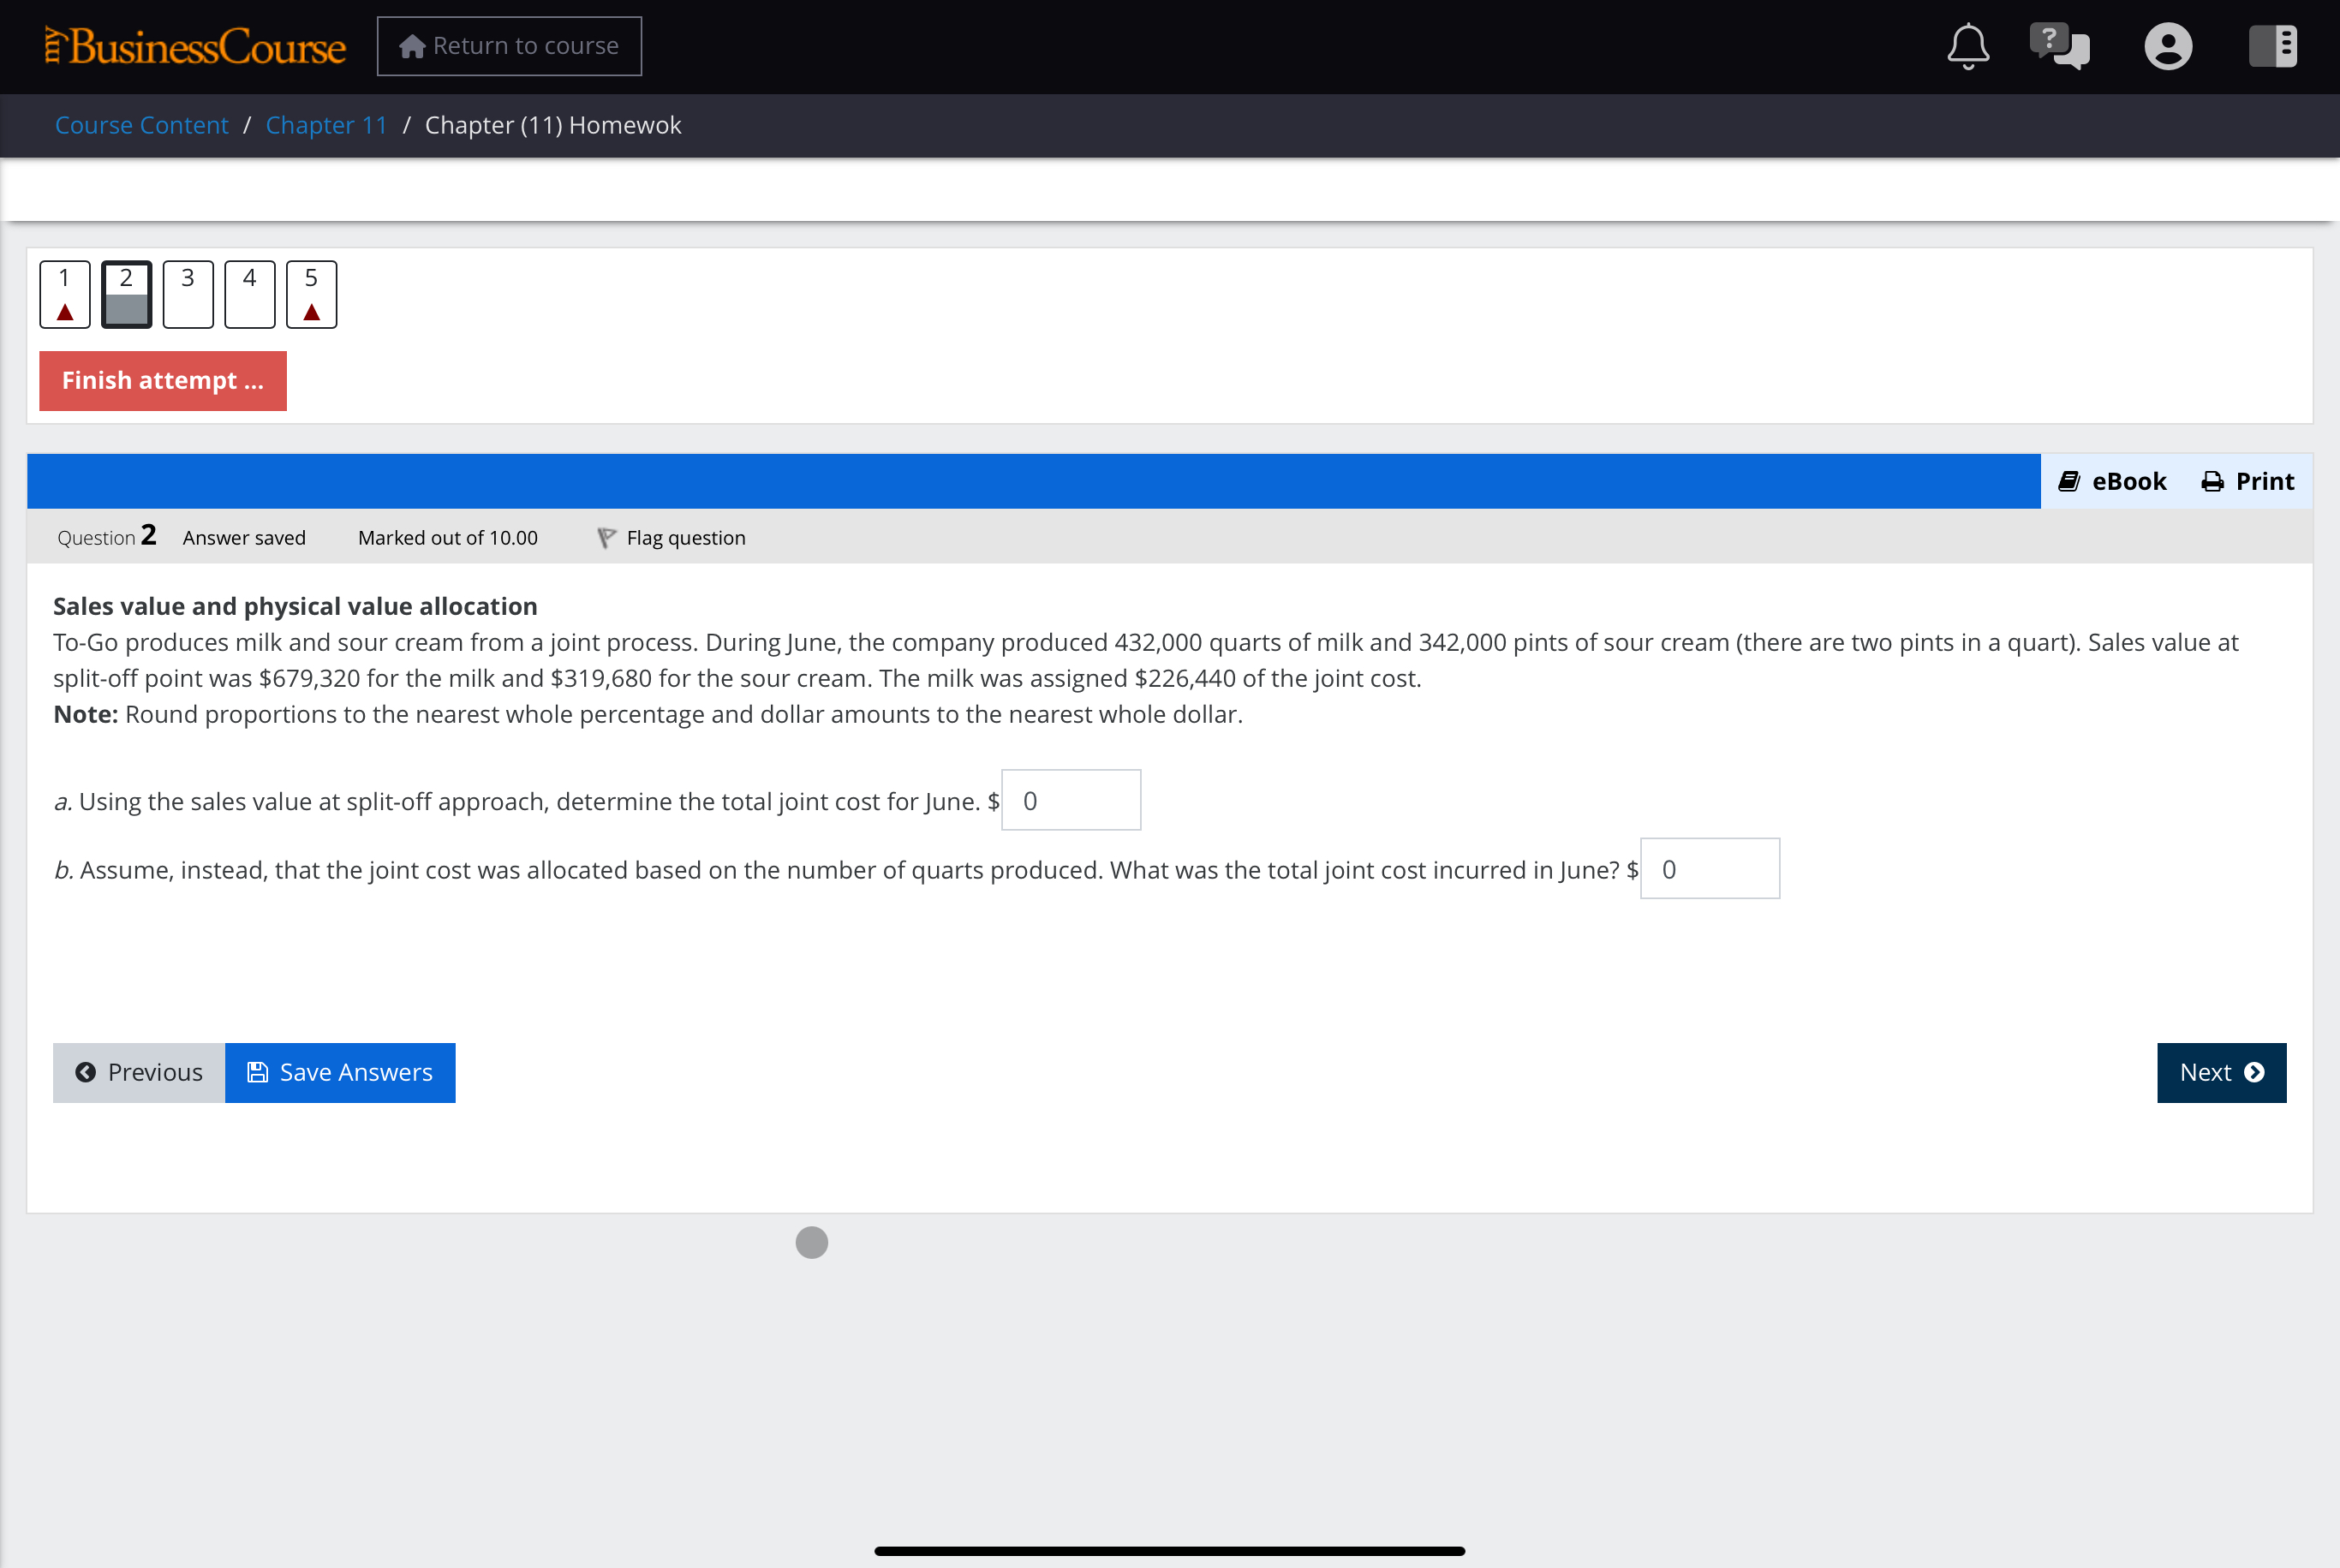Click the BusinessCourse logo
Screen dimensions: 2340x1568
click(x=196, y=46)
